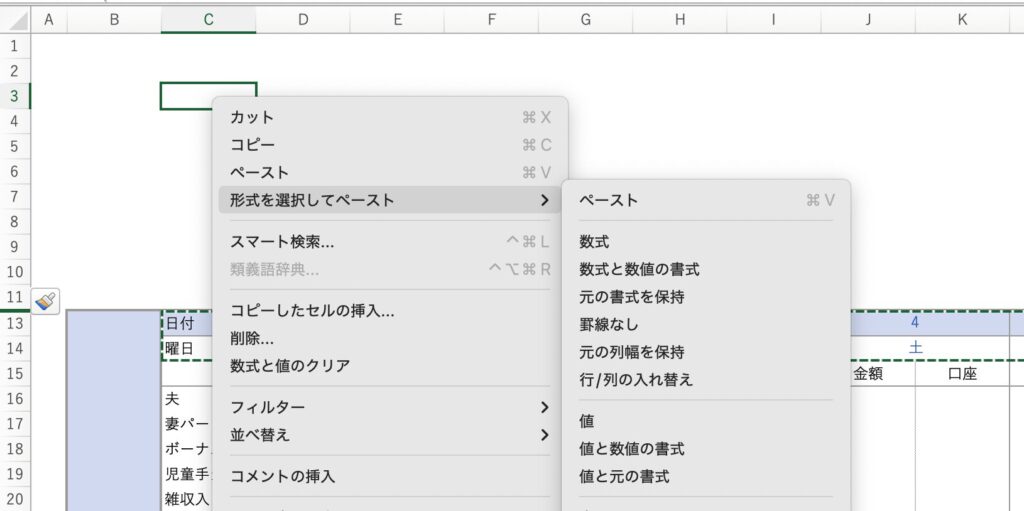Screen dimensions: 1024x511
Task: Click コメントの挿入 menu item
Action: point(283,476)
